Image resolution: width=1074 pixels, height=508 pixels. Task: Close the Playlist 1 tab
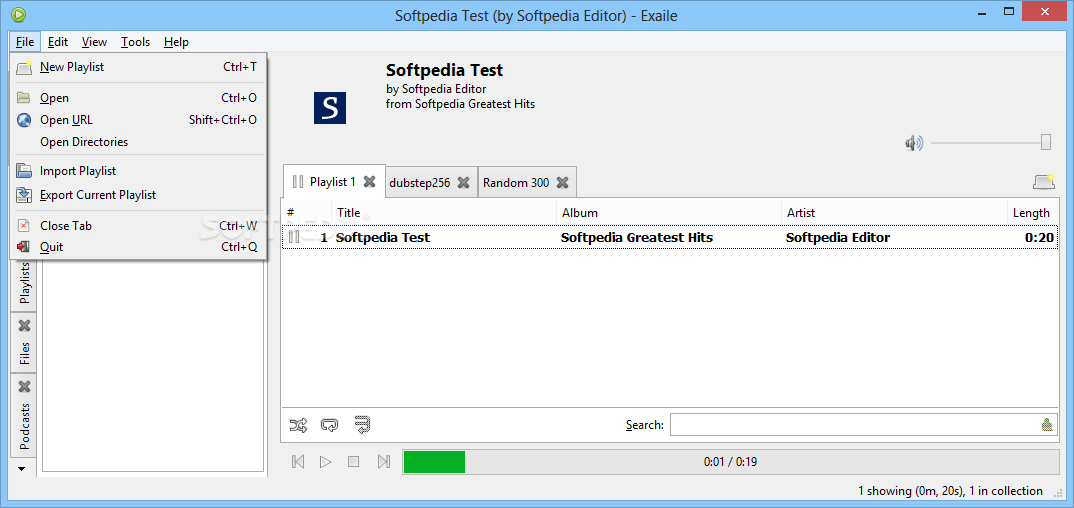point(369,181)
